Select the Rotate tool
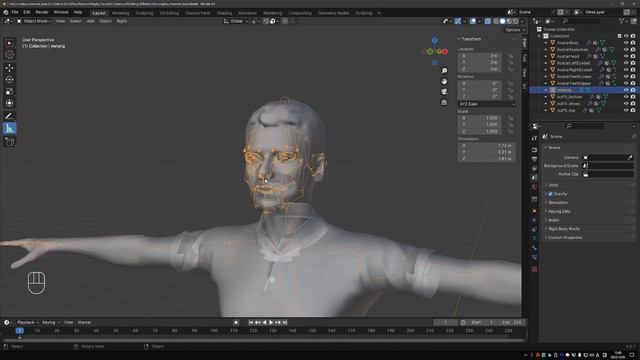Viewport: 640px width, 360px height. click(x=9, y=80)
